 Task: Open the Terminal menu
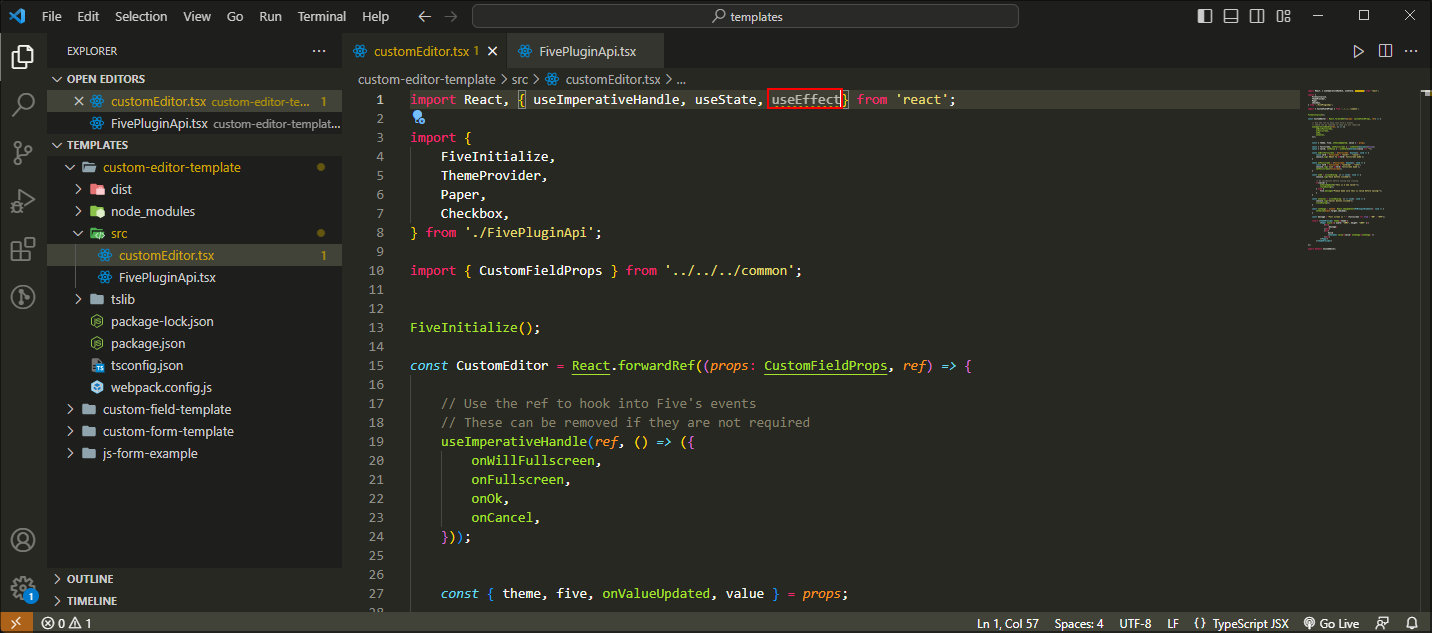pyautogui.click(x=321, y=15)
